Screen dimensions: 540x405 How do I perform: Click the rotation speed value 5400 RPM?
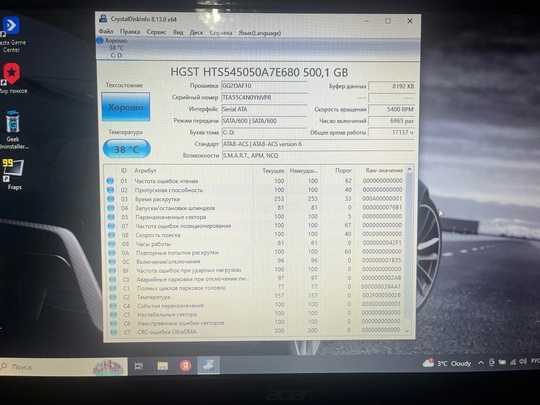(x=392, y=109)
